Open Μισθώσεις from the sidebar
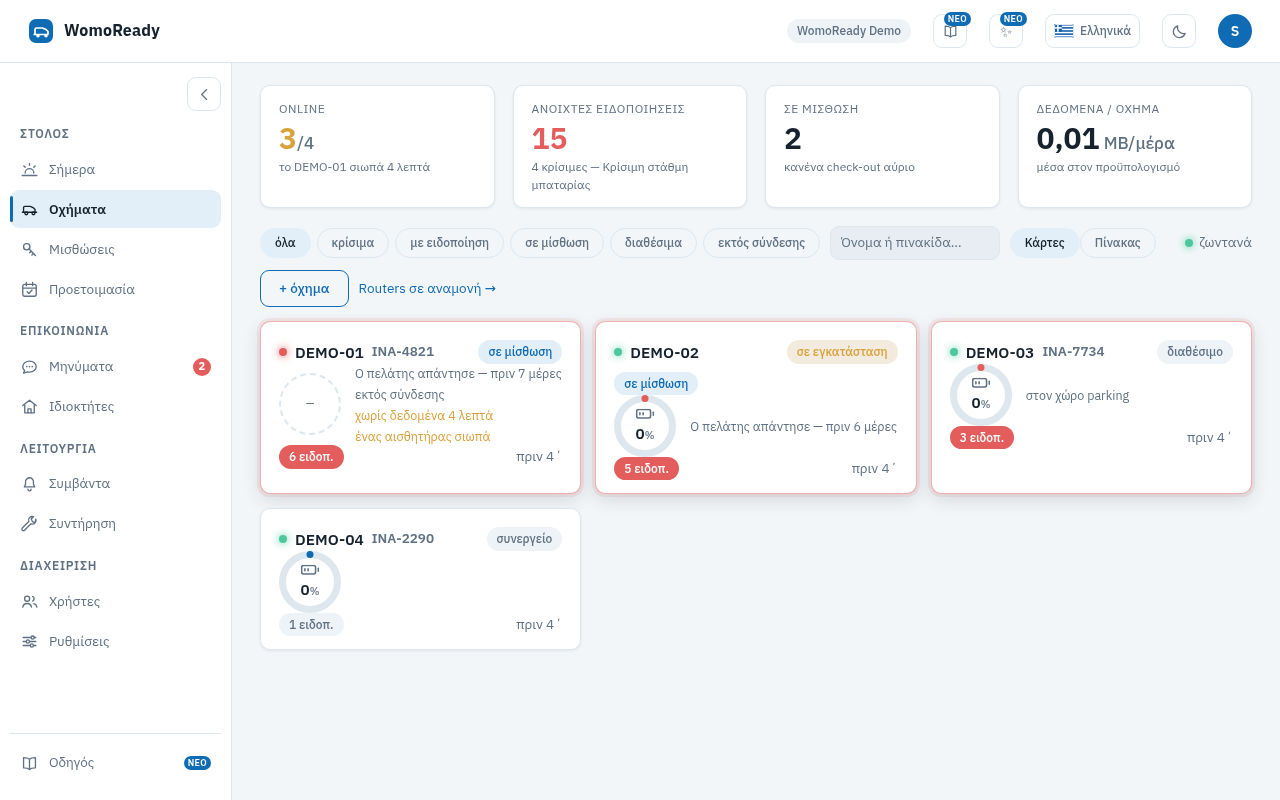1280x800 pixels. 115,249
